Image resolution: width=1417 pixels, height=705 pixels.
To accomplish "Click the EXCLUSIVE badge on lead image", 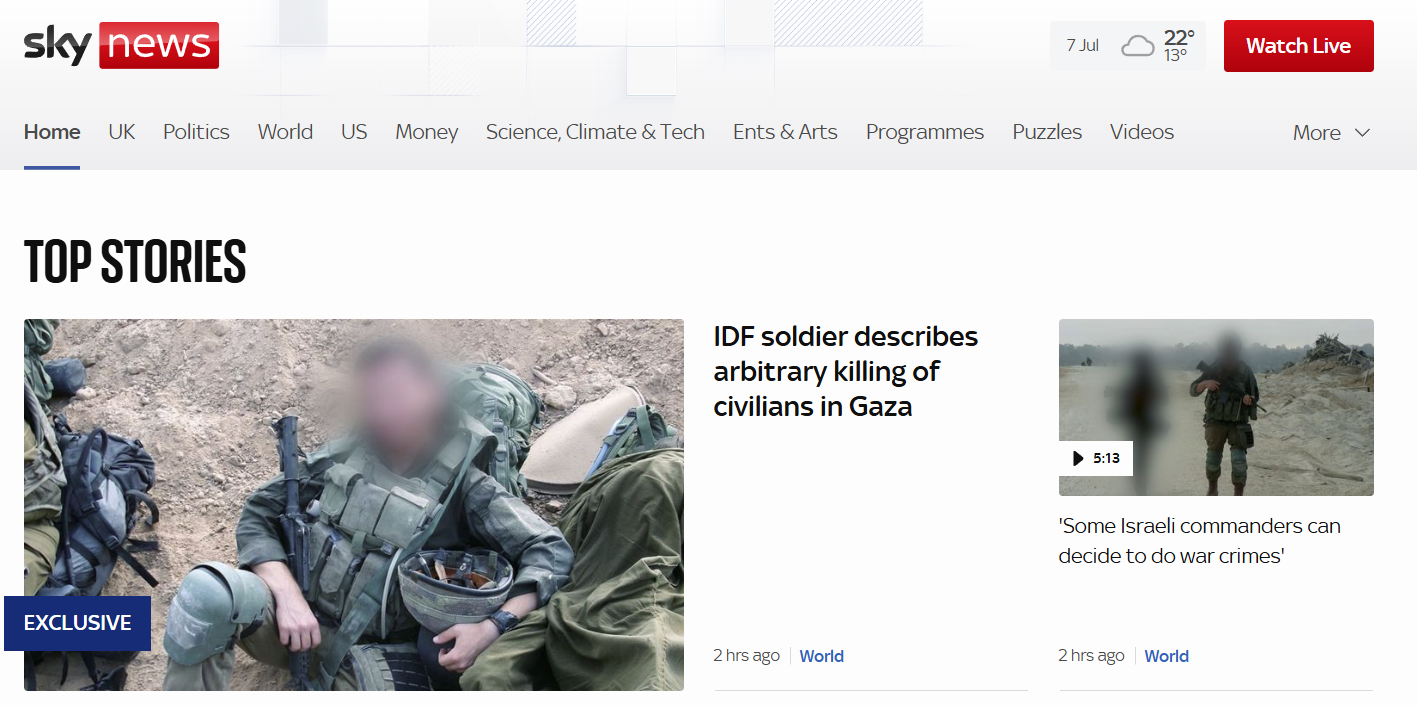I will (77, 623).
